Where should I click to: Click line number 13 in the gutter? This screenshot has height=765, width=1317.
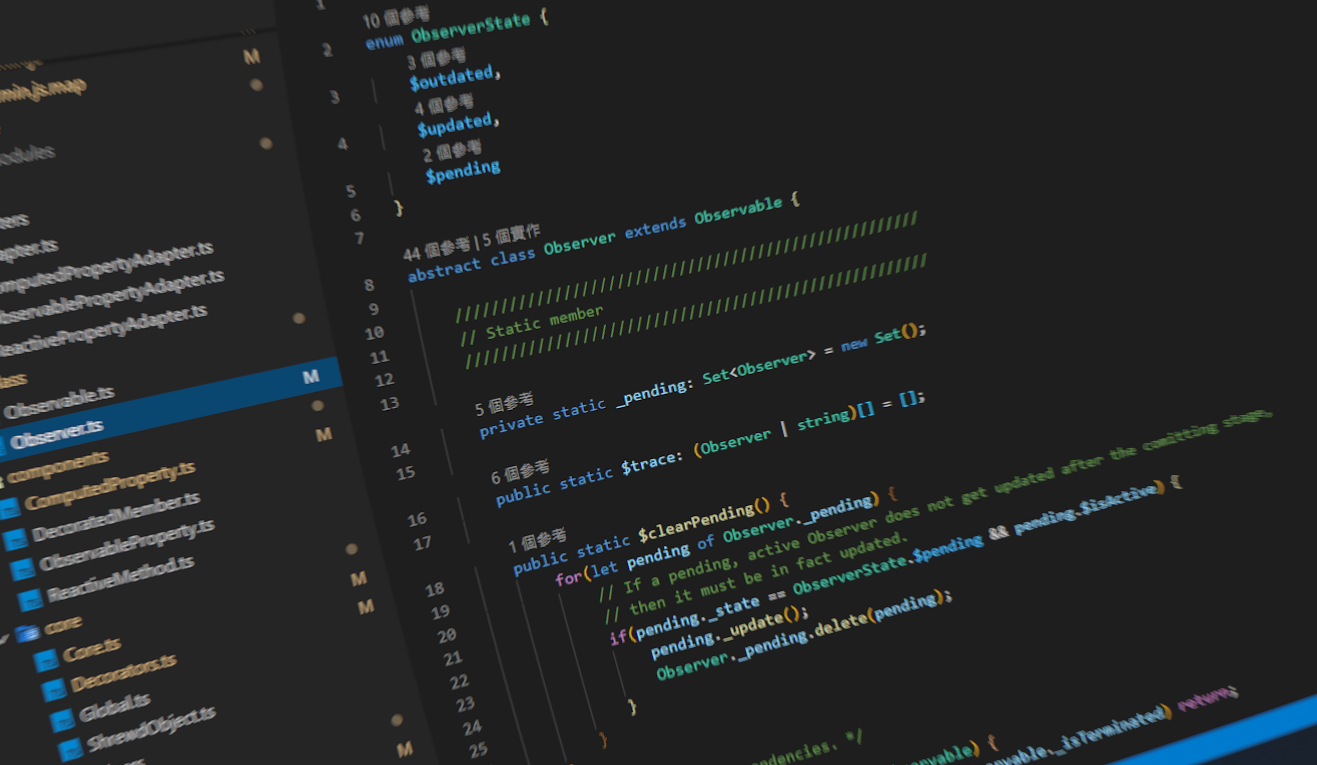388,403
